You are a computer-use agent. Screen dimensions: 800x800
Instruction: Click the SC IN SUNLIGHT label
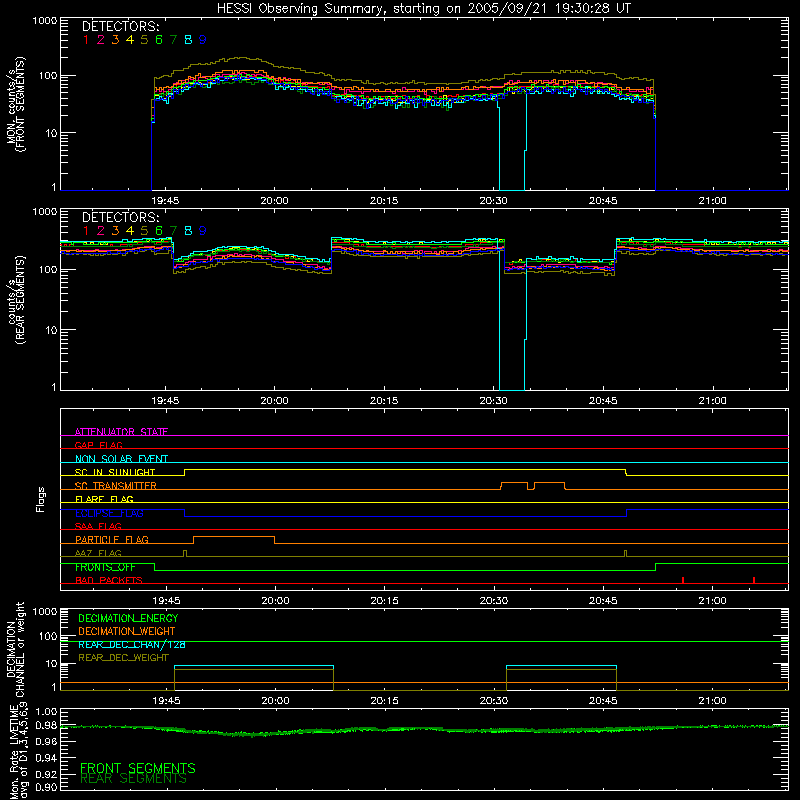click(115, 472)
